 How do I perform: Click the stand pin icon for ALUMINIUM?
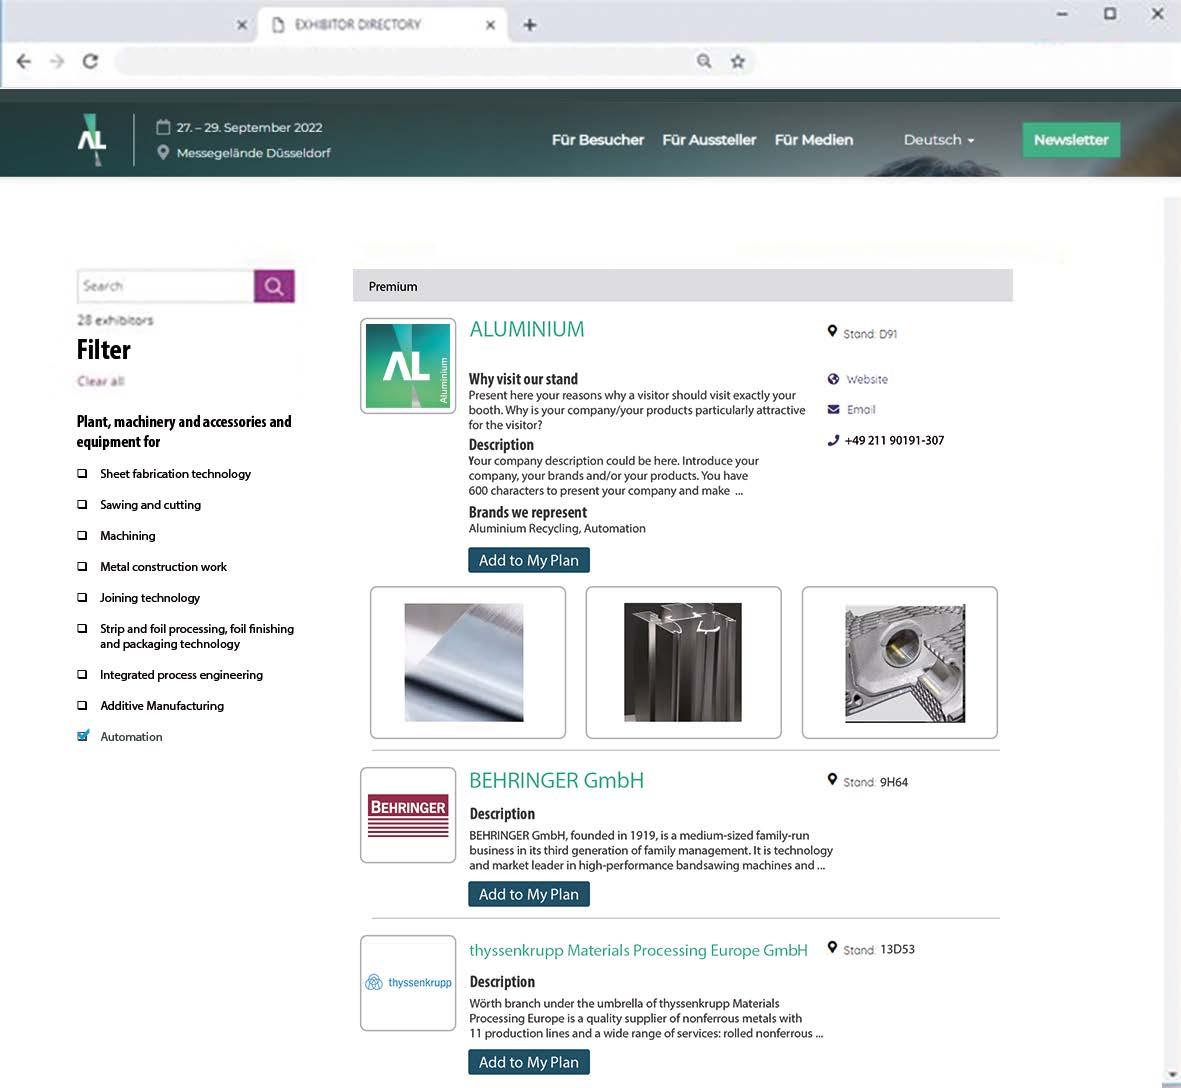[832, 331]
